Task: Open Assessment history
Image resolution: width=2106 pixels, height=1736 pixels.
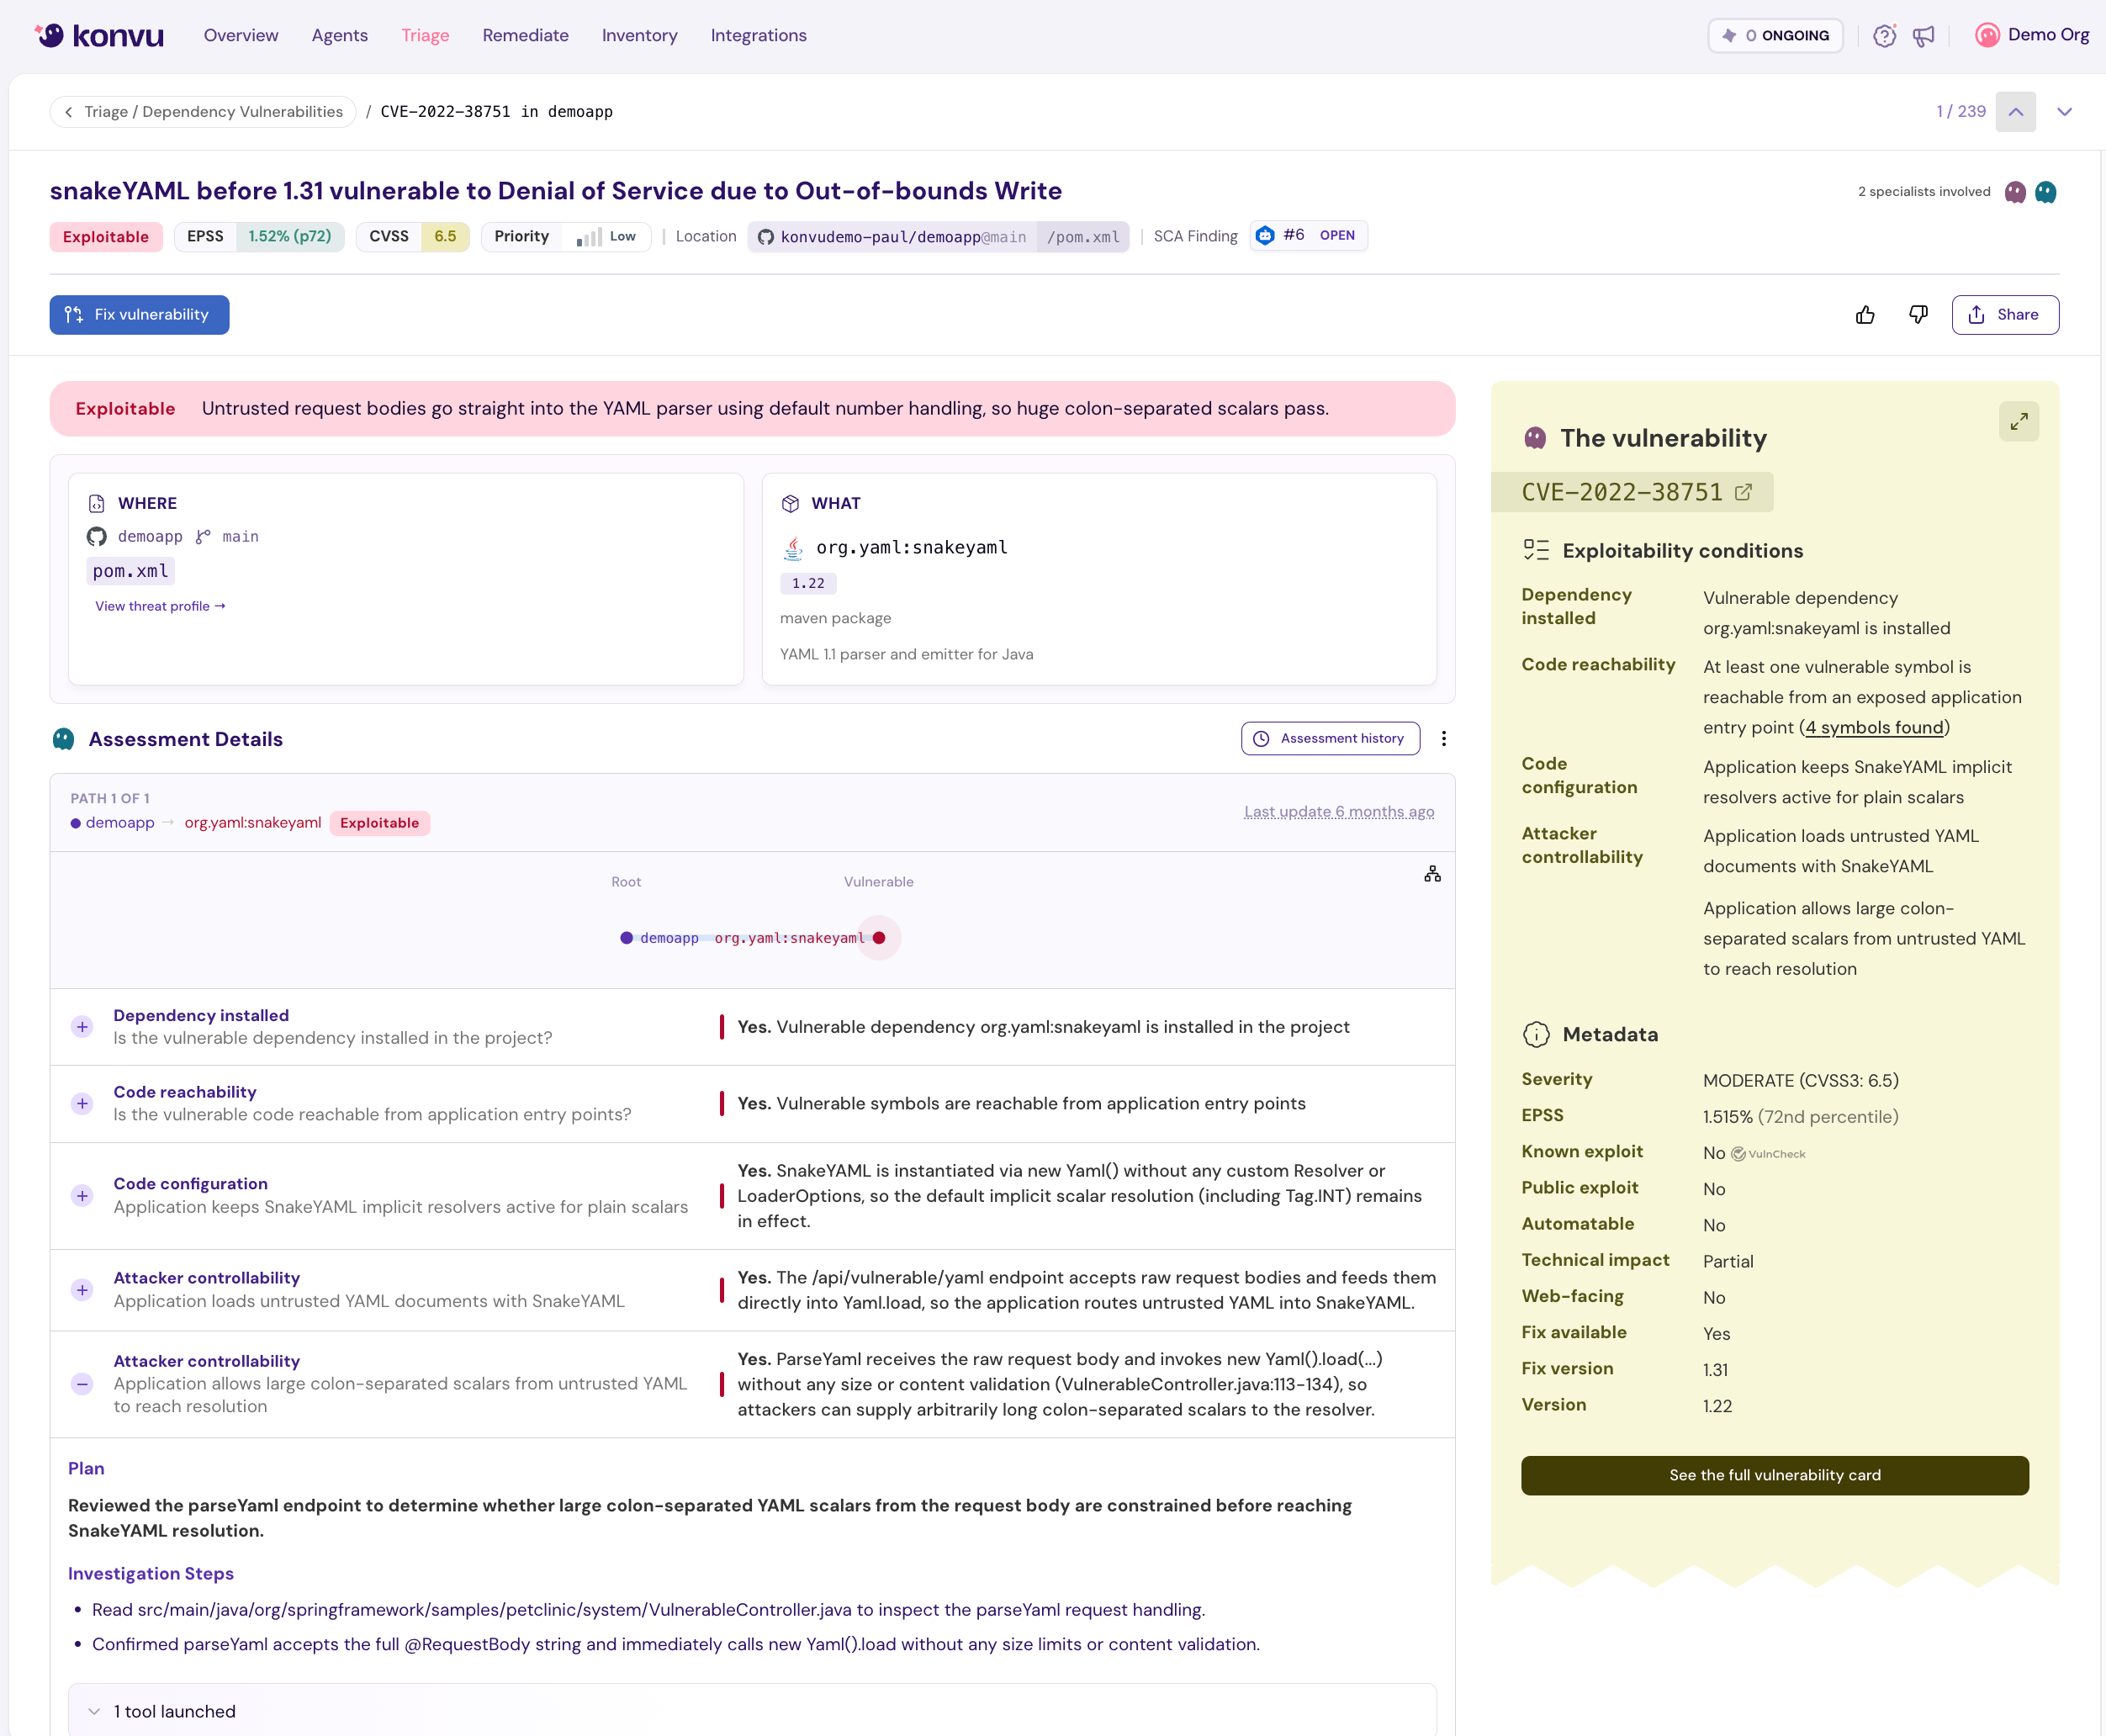Action: point(1330,739)
